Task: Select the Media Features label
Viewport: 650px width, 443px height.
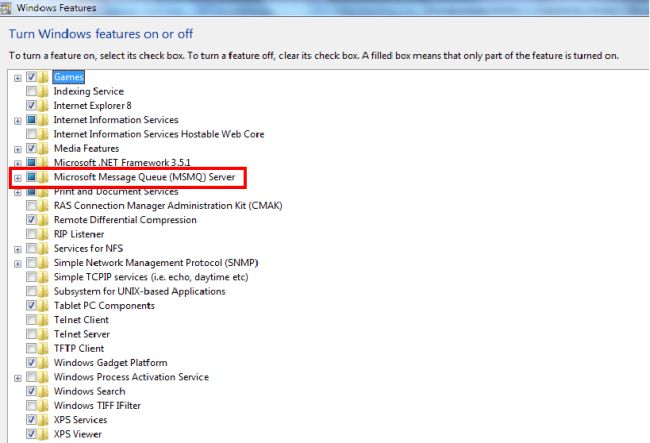Action: click(x=87, y=148)
